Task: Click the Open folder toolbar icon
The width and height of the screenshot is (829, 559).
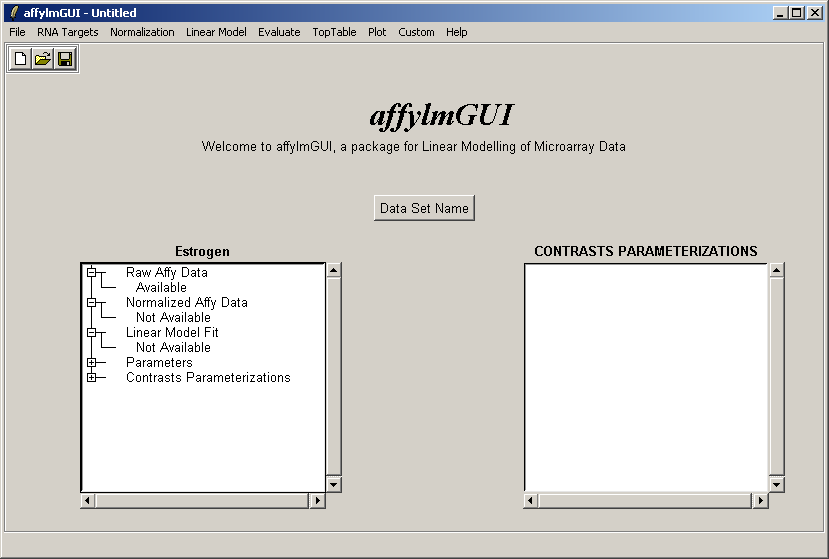Action: pyautogui.click(x=42, y=59)
